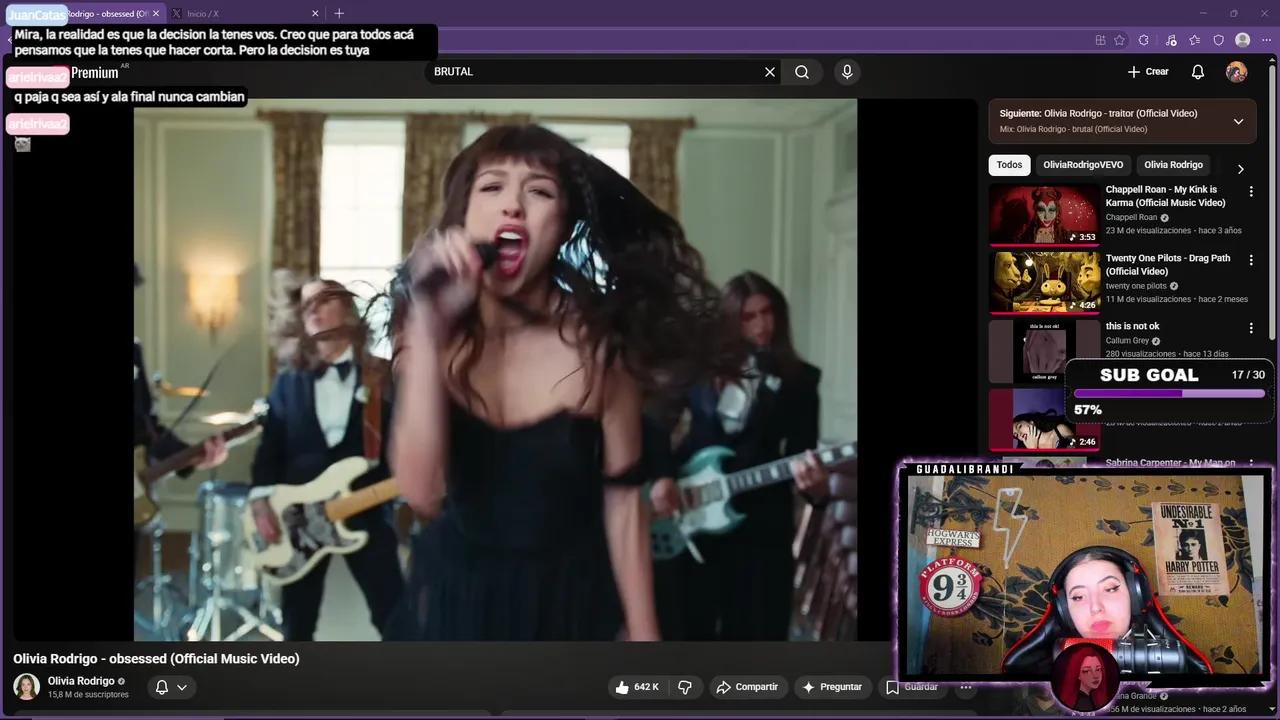Viewport: 1280px width, 720px height.
Task: Close the Inicio / X tab
Action: pyautogui.click(x=315, y=14)
